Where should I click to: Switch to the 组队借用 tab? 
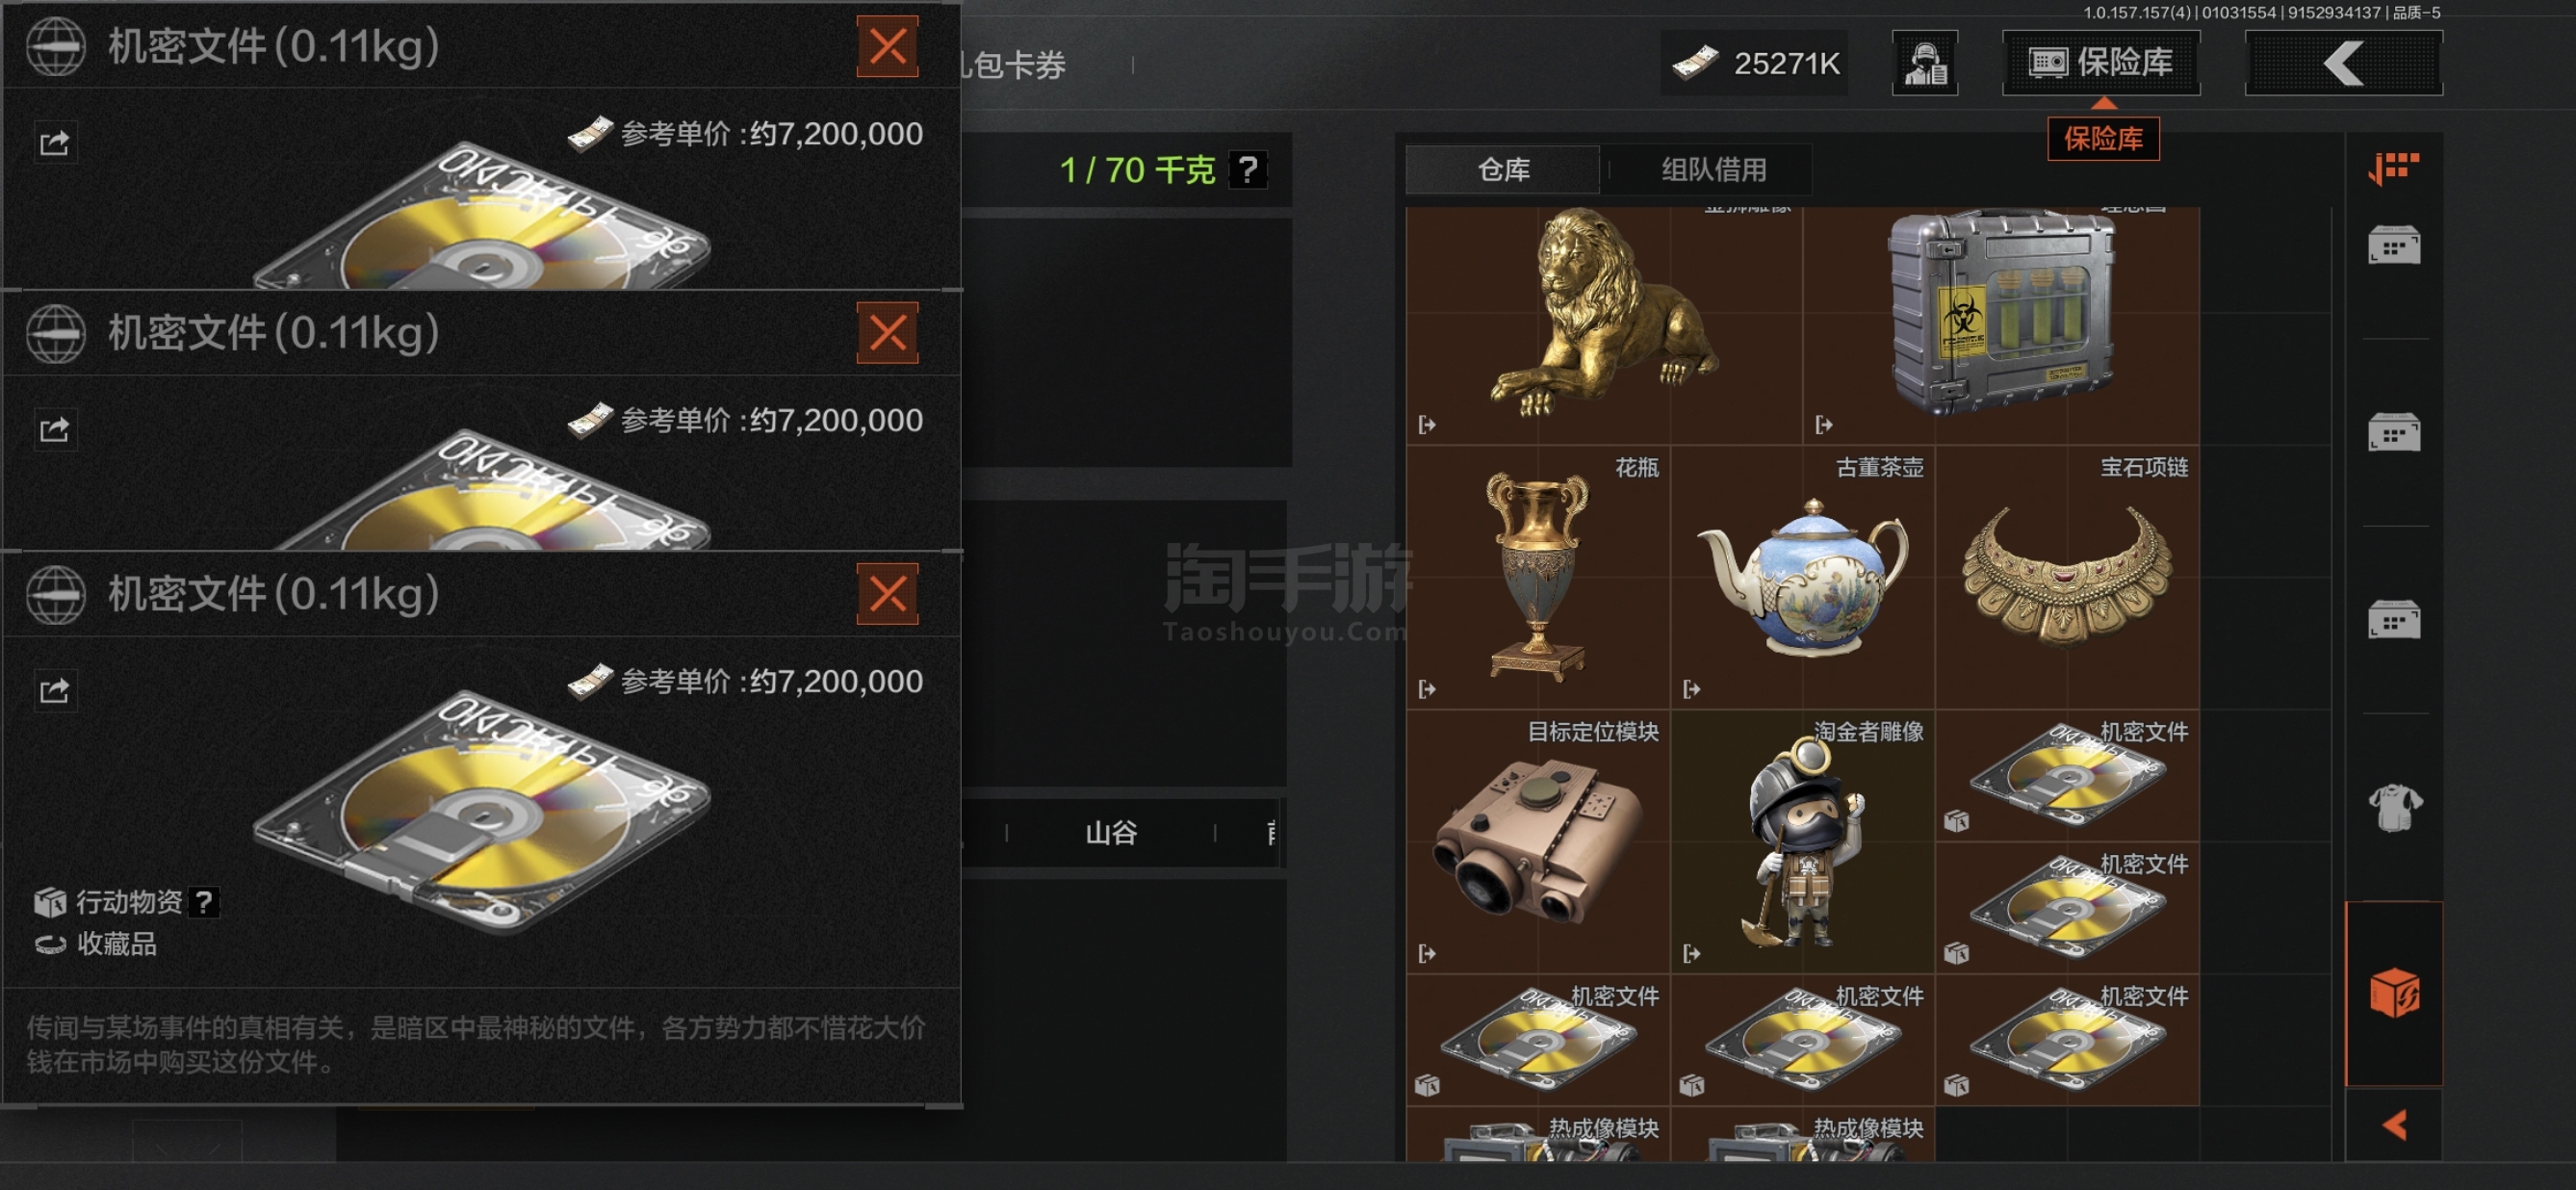click(1713, 170)
